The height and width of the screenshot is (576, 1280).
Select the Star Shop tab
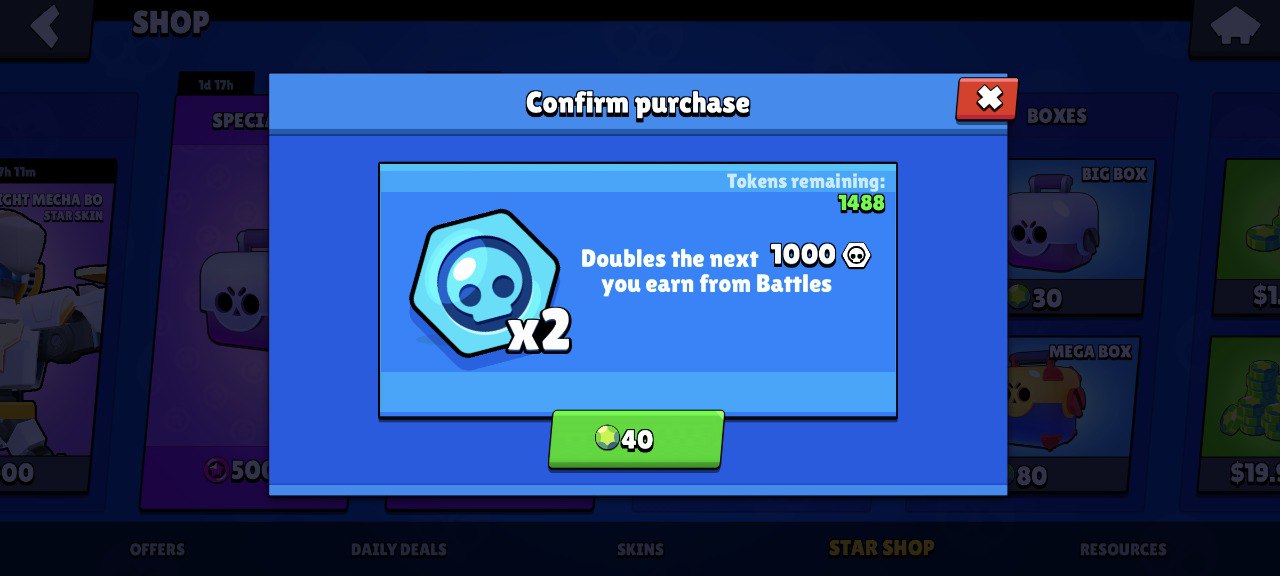(881, 548)
